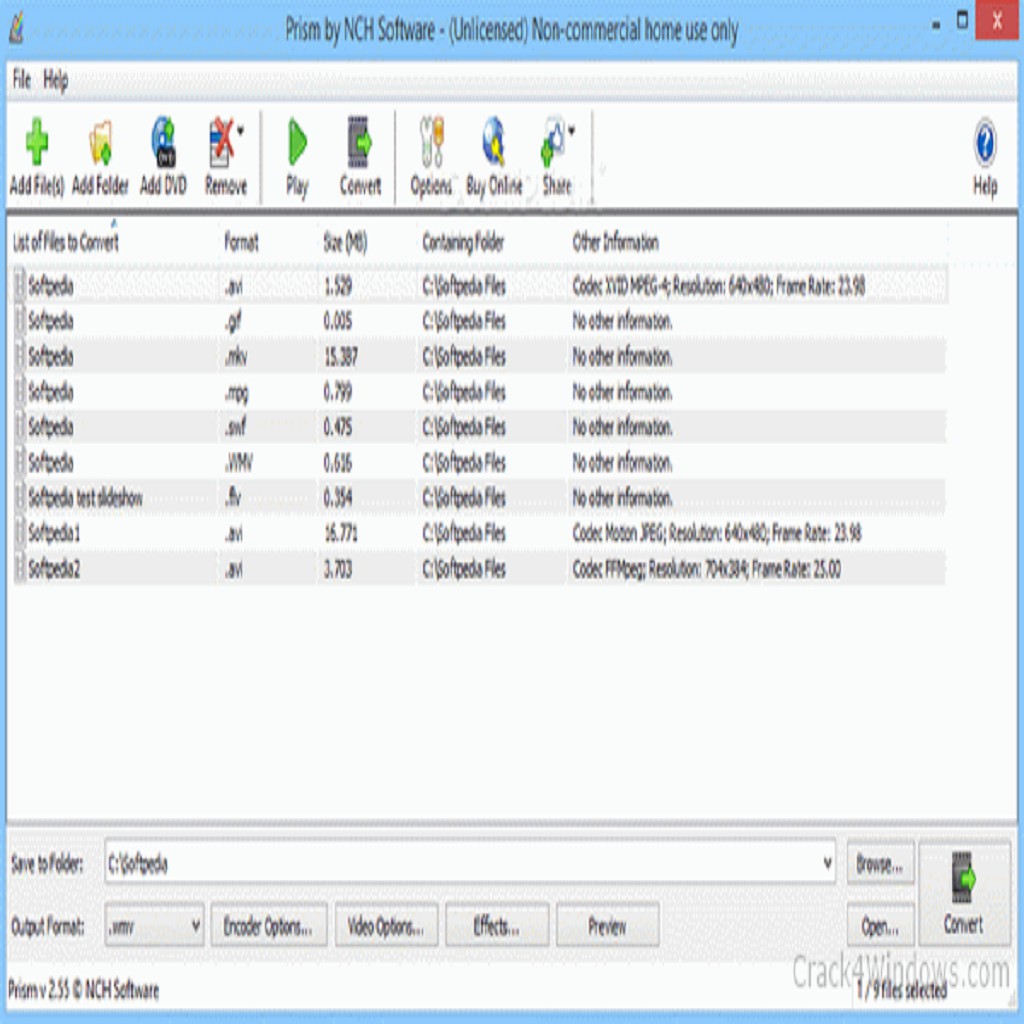Click the Add Folder toolbar icon
Screen dimensions: 1024x1024
[x=100, y=157]
